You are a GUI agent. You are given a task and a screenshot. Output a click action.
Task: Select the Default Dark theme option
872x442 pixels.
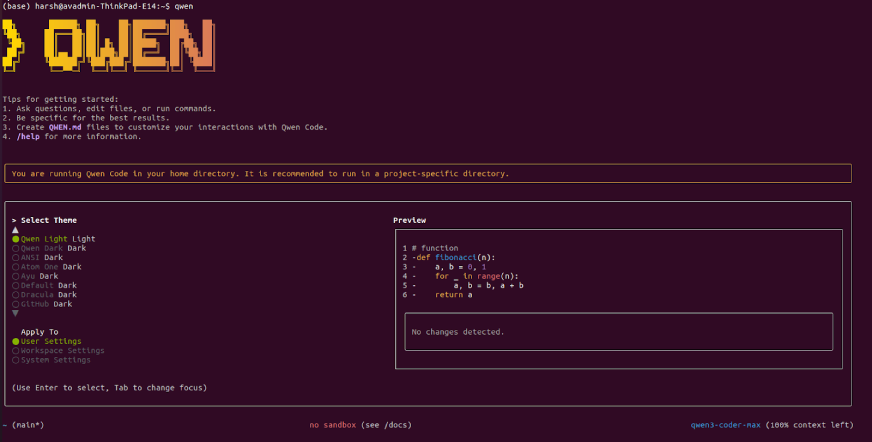[x=44, y=285]
